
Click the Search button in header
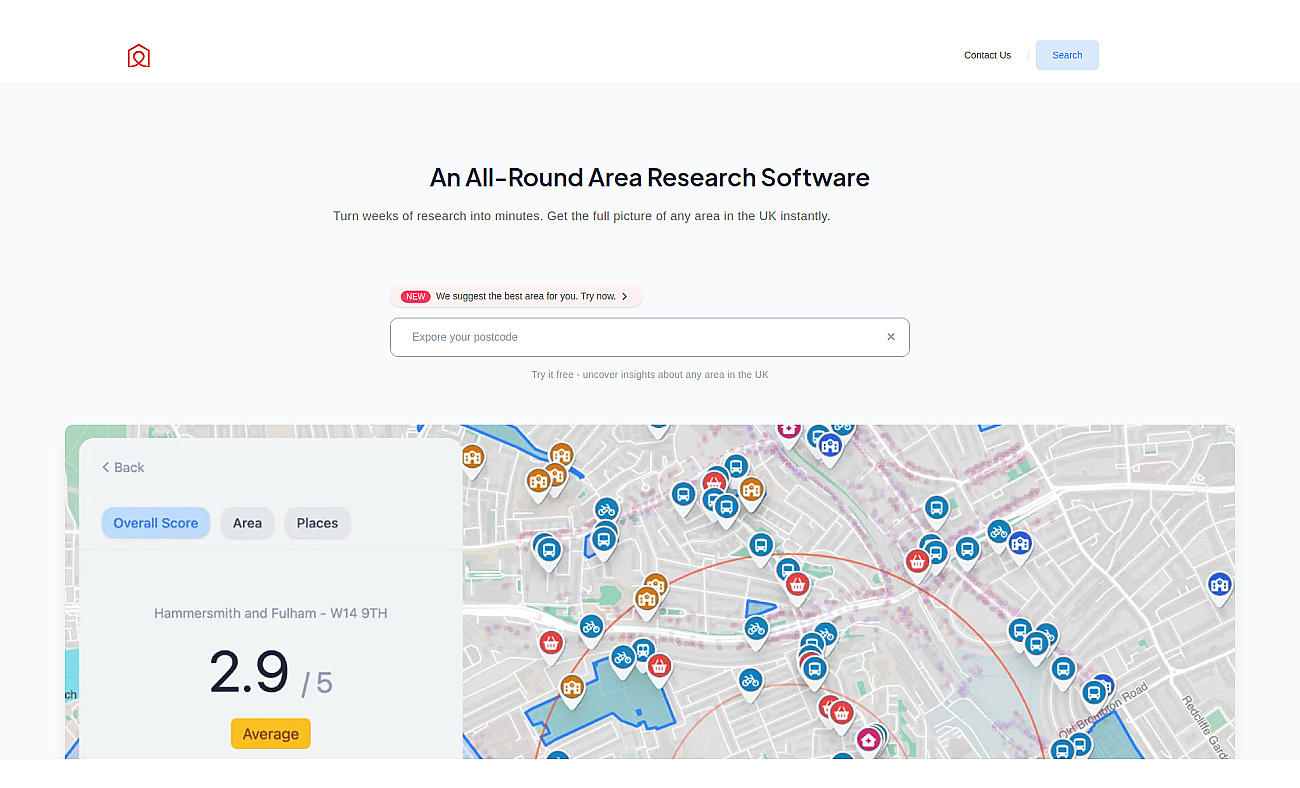point(1067,55)
